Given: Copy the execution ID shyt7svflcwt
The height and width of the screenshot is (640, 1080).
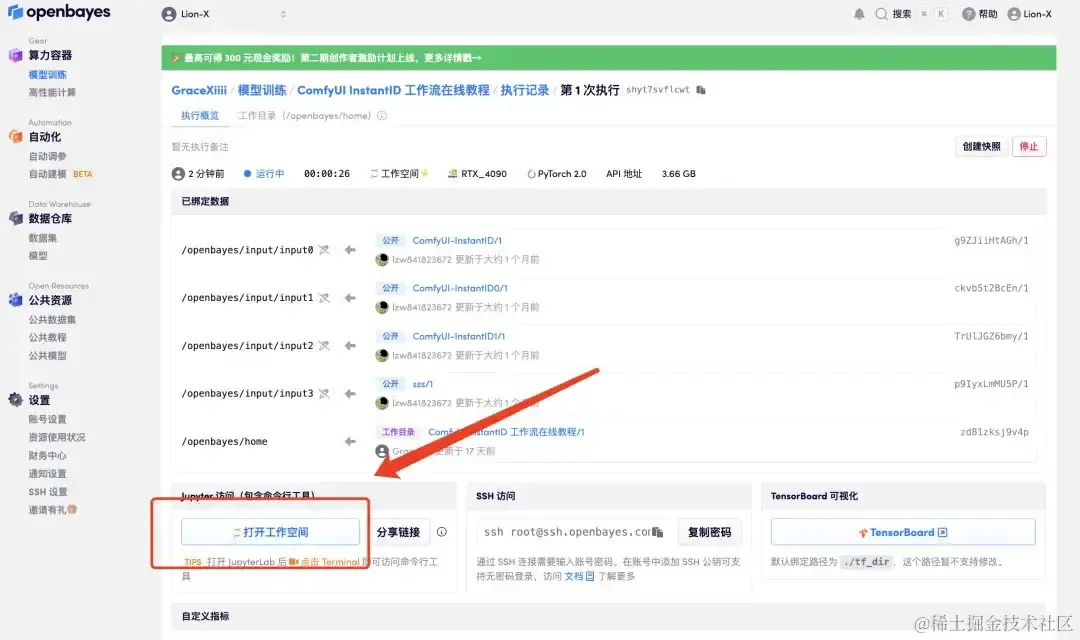Looking at the screenshot, I should [x=701, y=90].
